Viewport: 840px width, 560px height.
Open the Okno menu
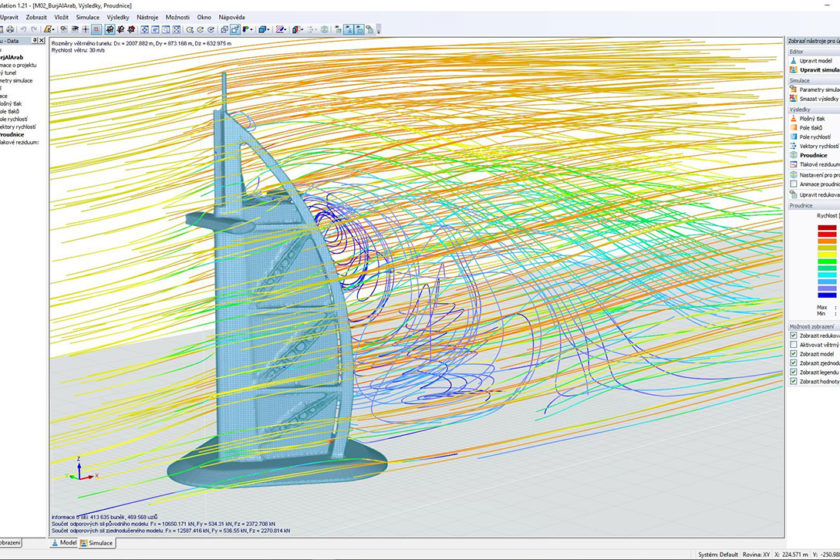pyautogui.click(x=204, y=17)
